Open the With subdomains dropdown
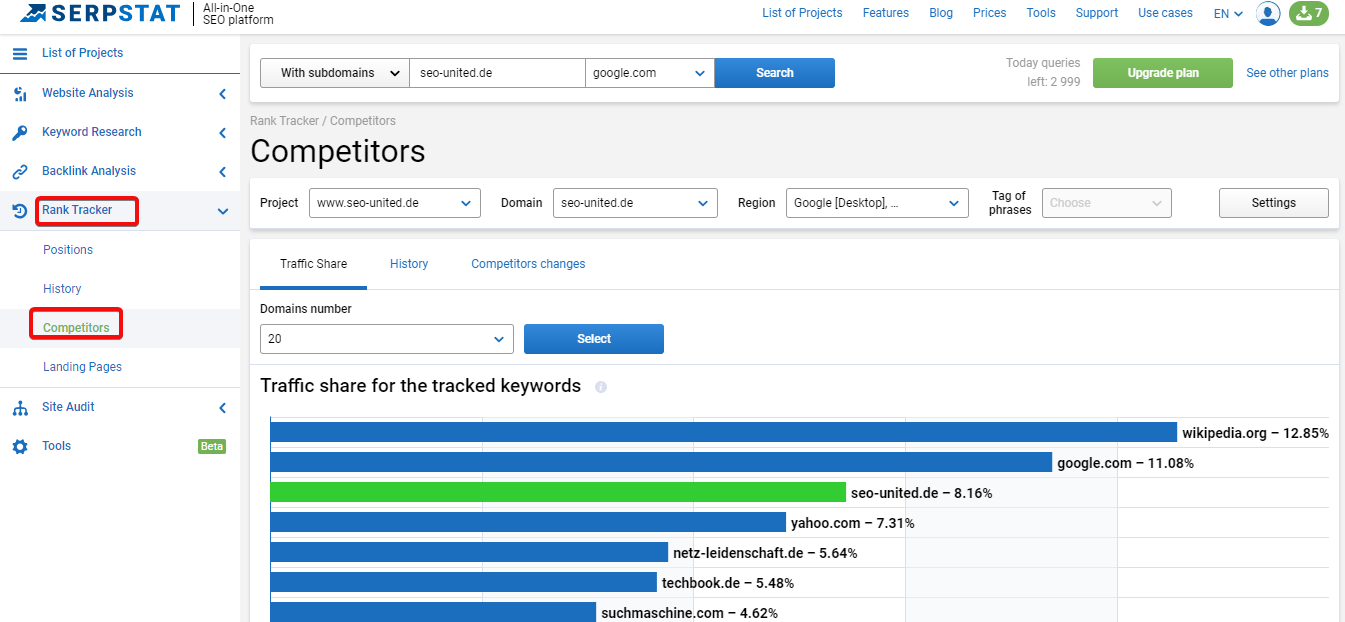Viewport: 1345px width, 622px height. pos(335,73)
